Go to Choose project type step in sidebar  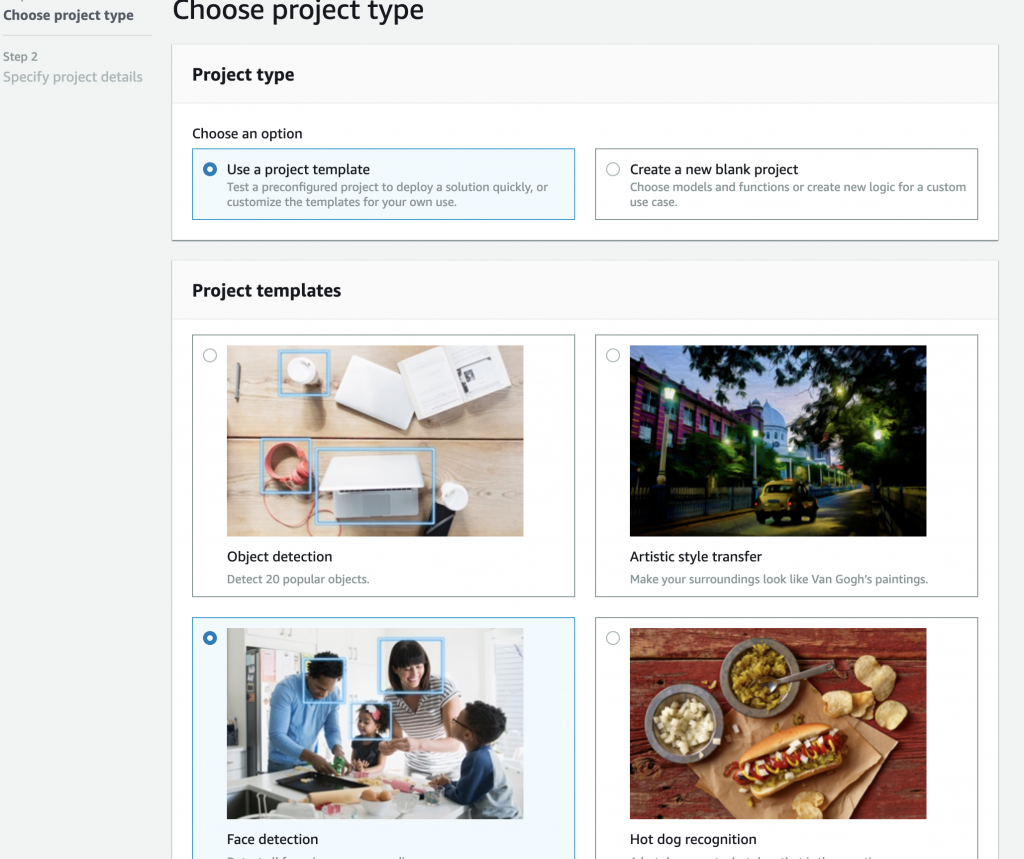click(69, 15)
